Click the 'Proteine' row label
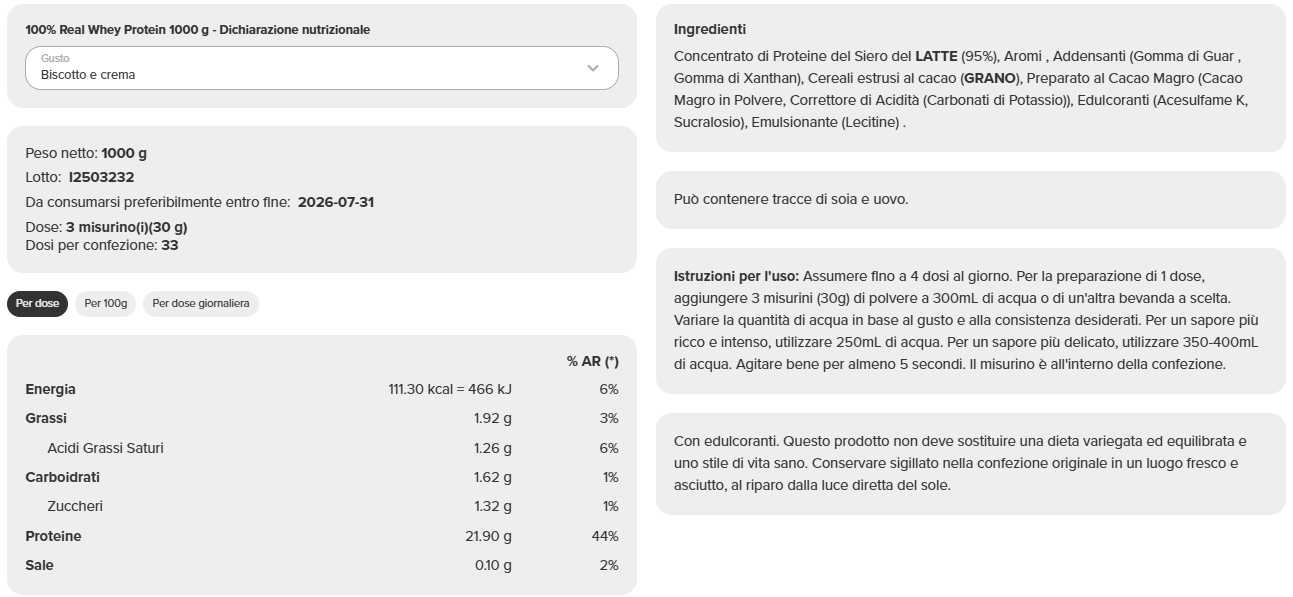This screenshot has width=1293, height=597. 53,536
